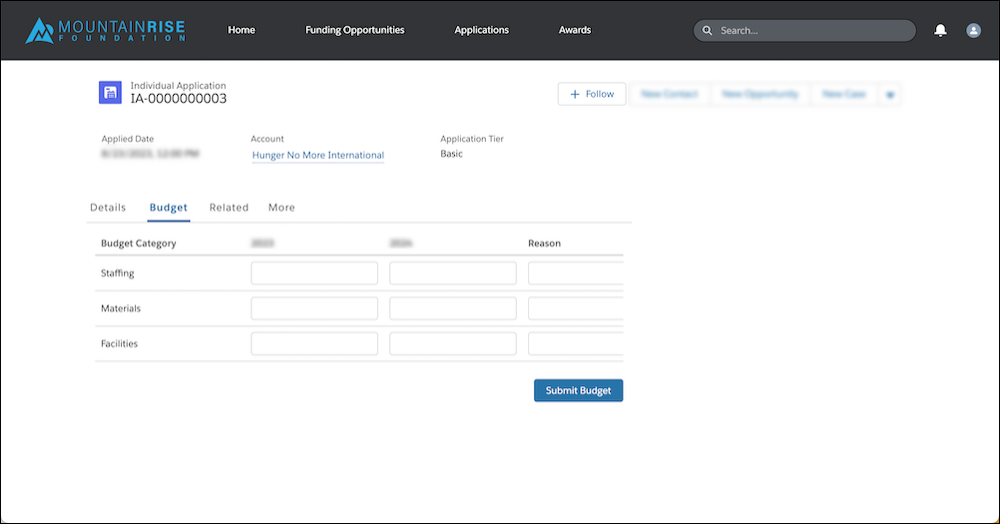Click the Individual Application record icon
Viewport: 1000px width, 524px height.
pyautogui.click(x=110, y=92)
